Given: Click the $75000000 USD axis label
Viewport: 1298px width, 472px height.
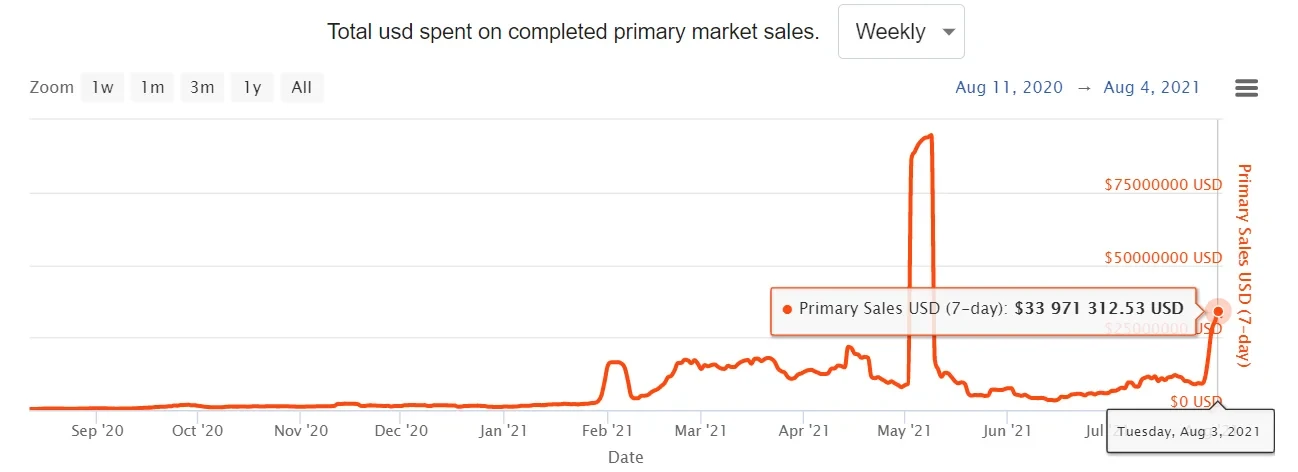Looking at the screenshot, I should point(1163,185).
